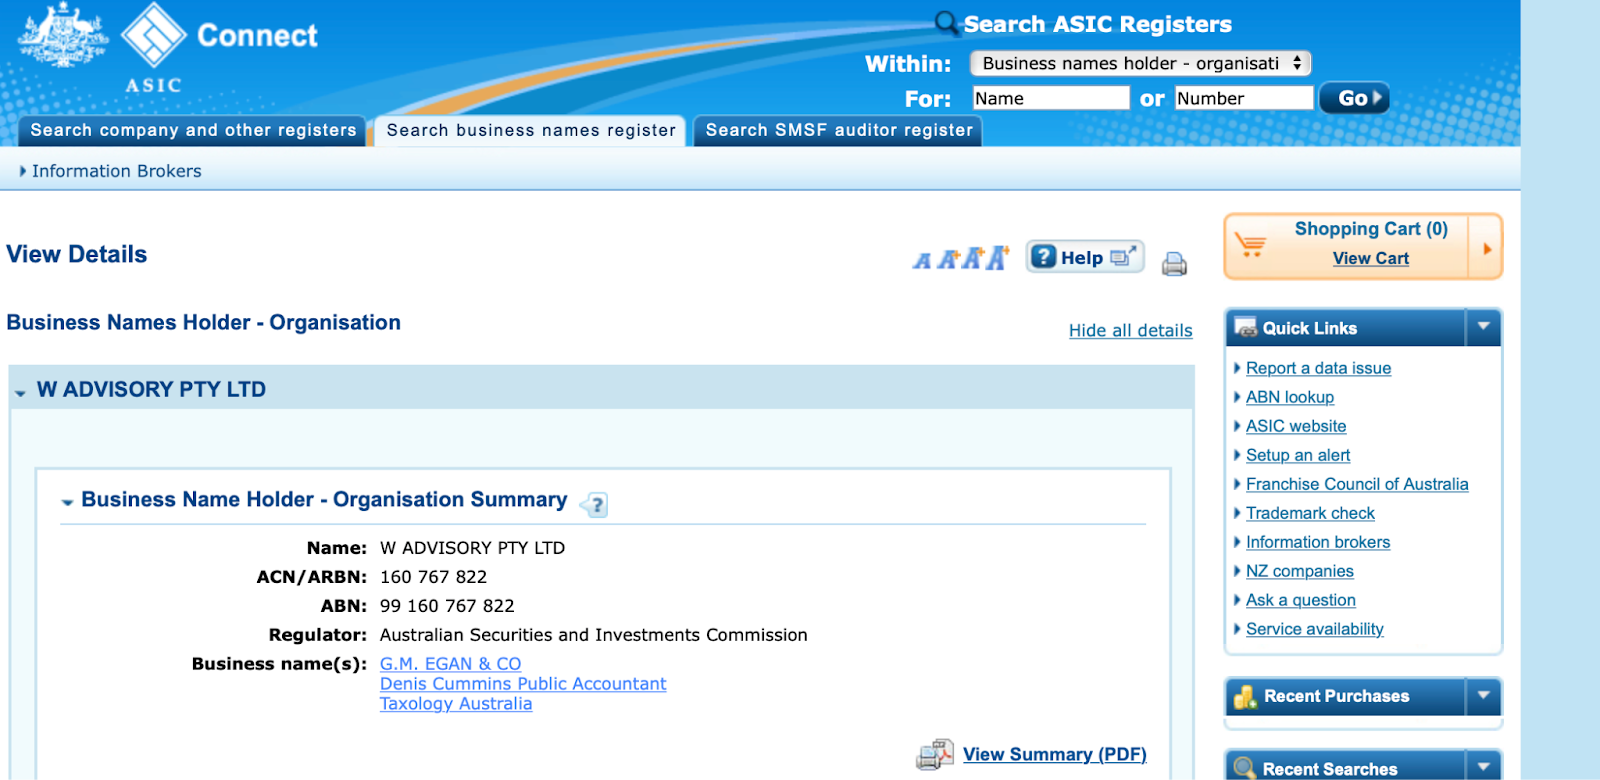Open the Help popup button
Viewport: 1600px width, 780px height.
click(1085, 257)
